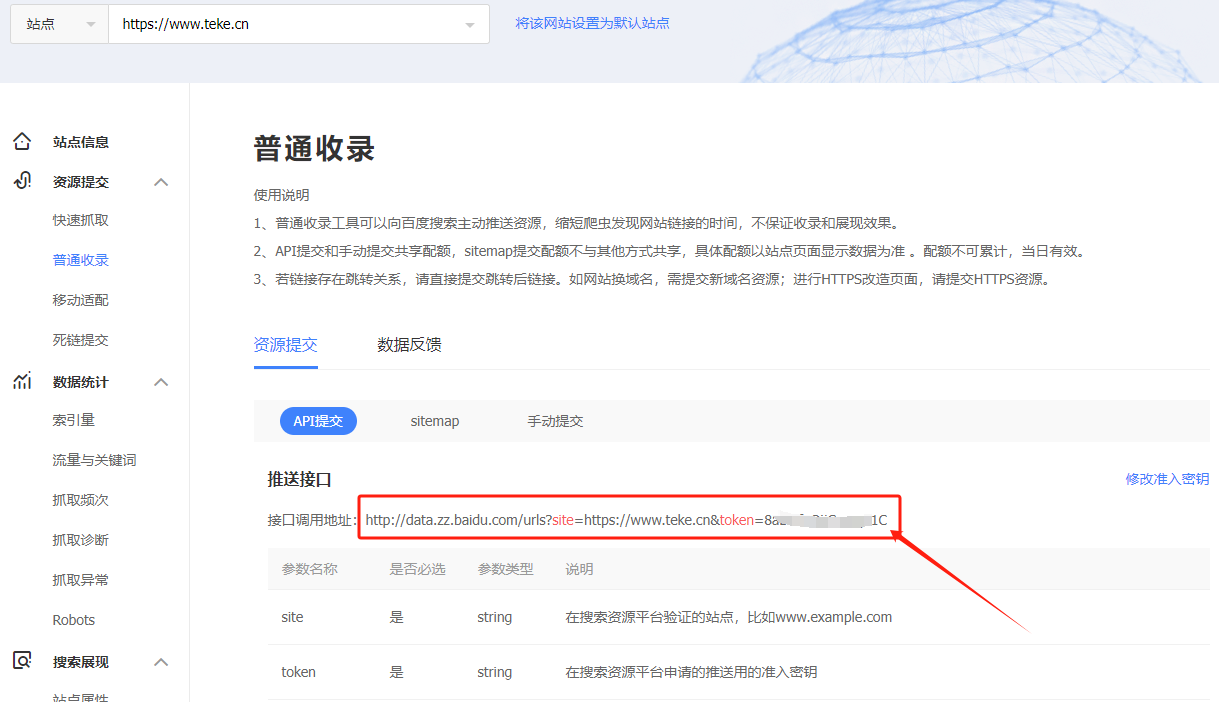Screen dimensions: 1219x702
Task: Select the sitemap submission option
Action: tap(435, 421)
